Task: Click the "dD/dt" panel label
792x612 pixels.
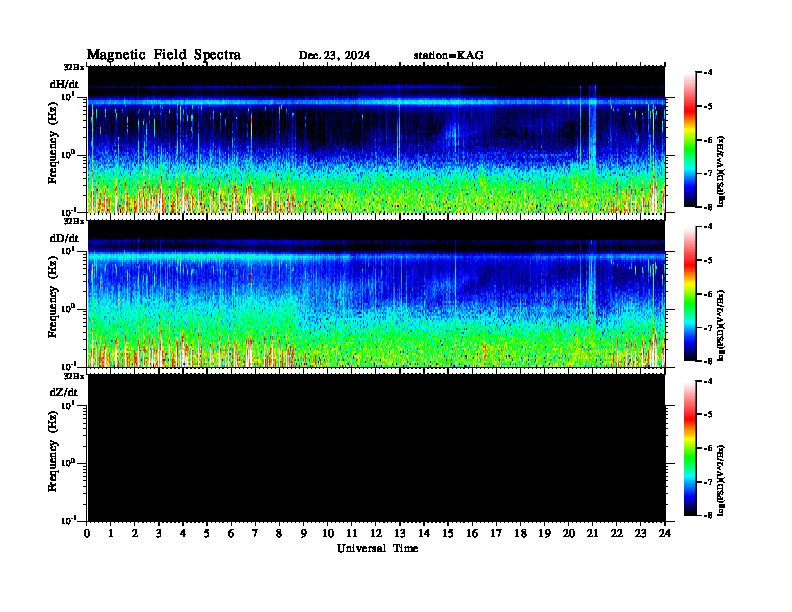Action: (x=64, y=238)
